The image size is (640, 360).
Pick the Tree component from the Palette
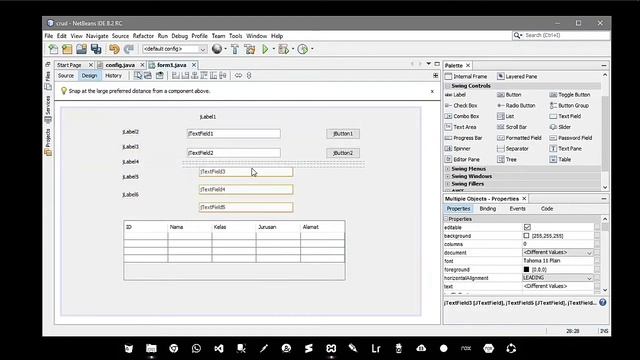point(507,160)
